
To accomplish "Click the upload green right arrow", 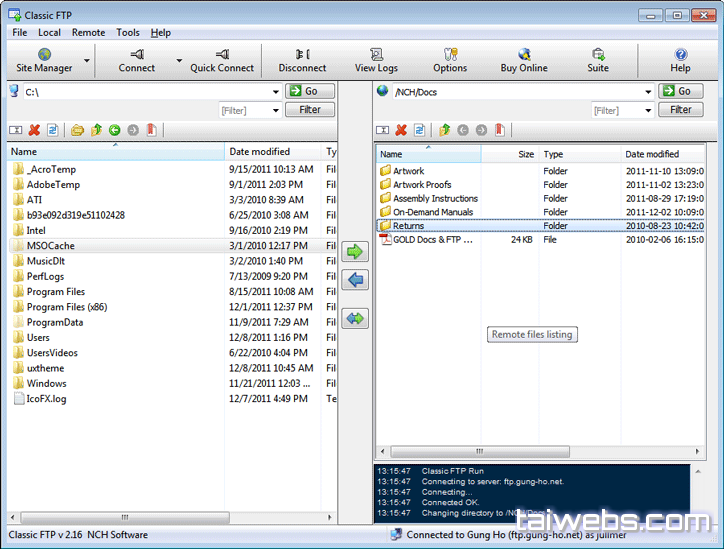I will pyautogui.click(x=355, y=251).
